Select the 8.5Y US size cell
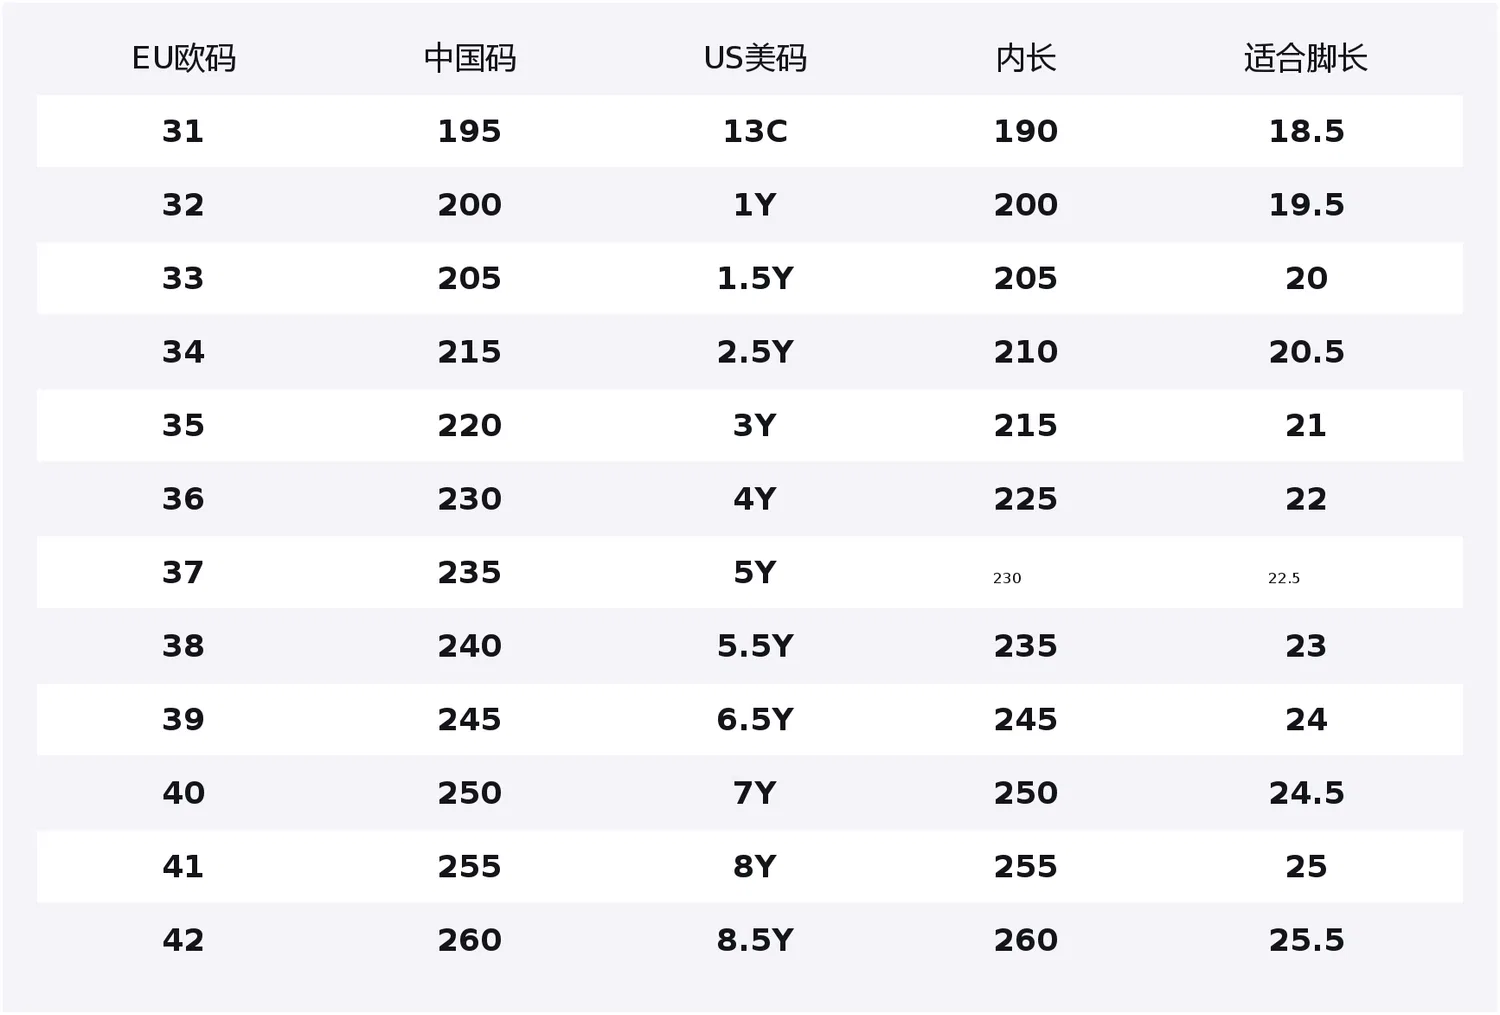The image size is (1500, 1015). pos(755,940)
